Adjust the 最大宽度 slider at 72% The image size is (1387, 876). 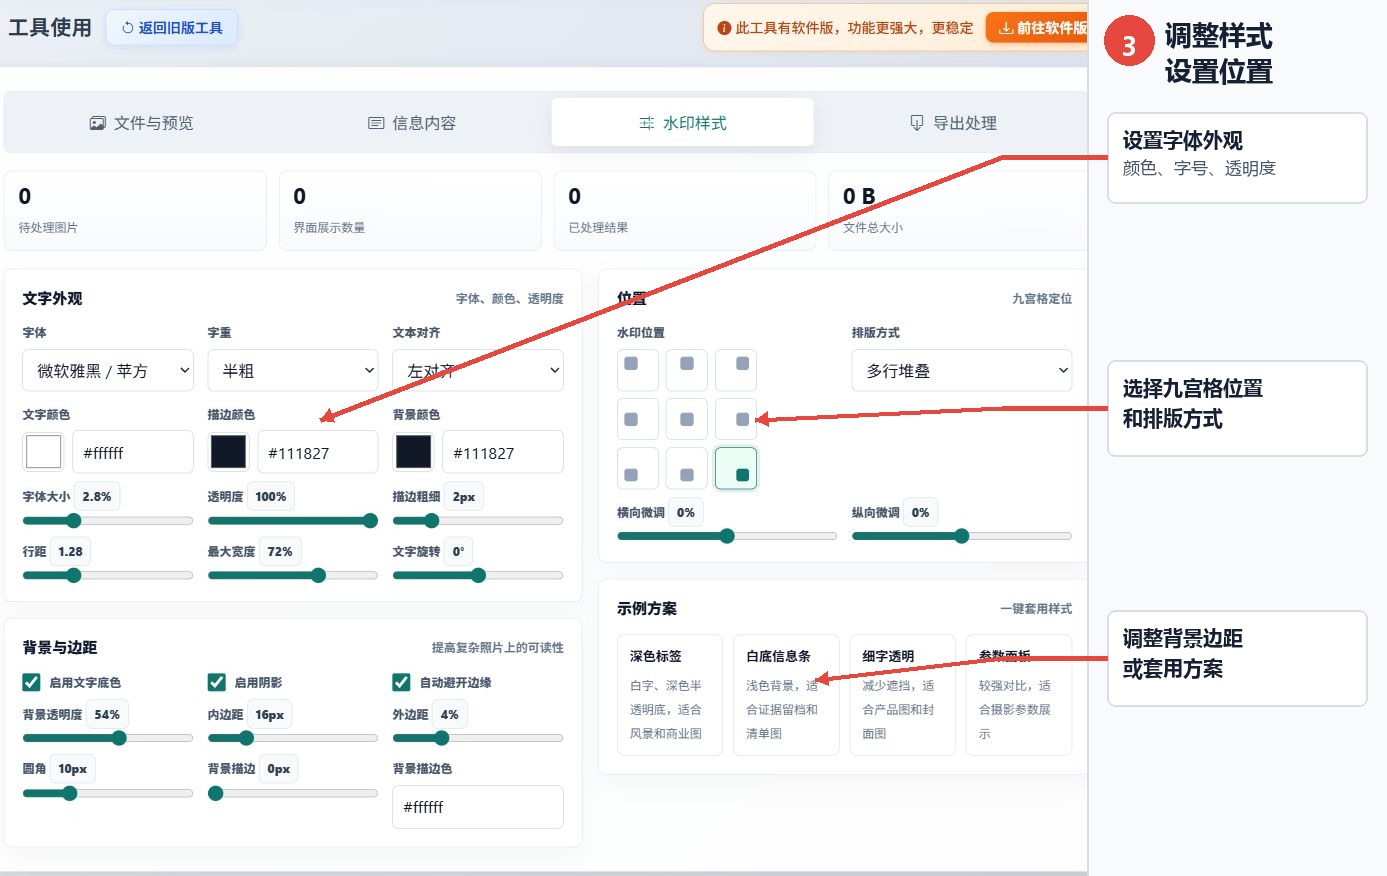(293, 575)
